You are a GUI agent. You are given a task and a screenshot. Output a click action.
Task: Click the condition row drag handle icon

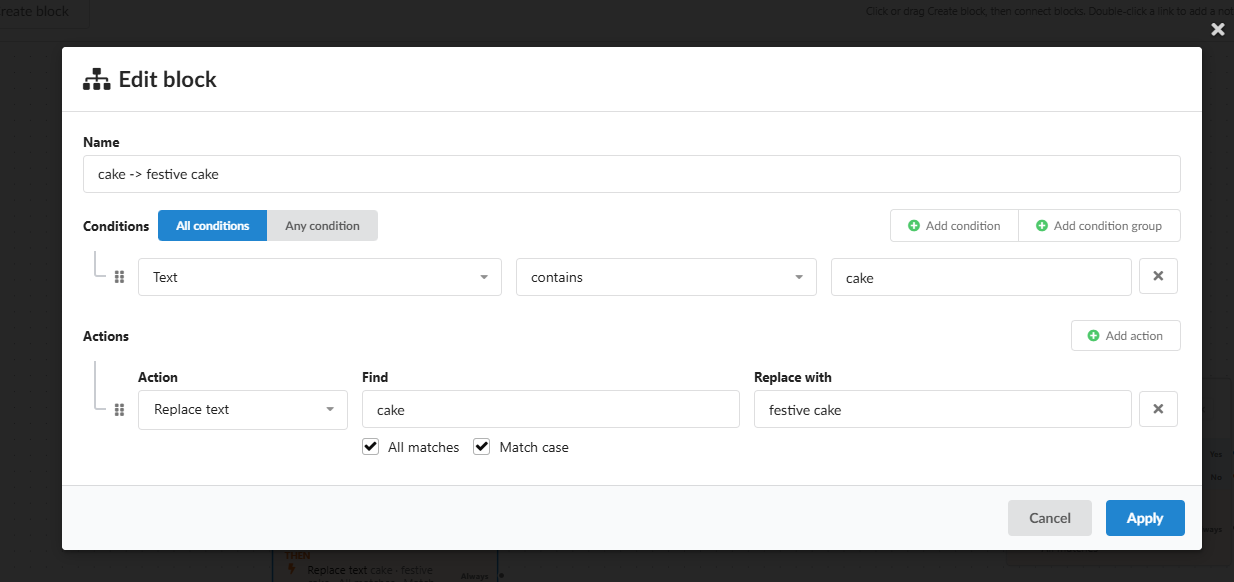(119, 277)
